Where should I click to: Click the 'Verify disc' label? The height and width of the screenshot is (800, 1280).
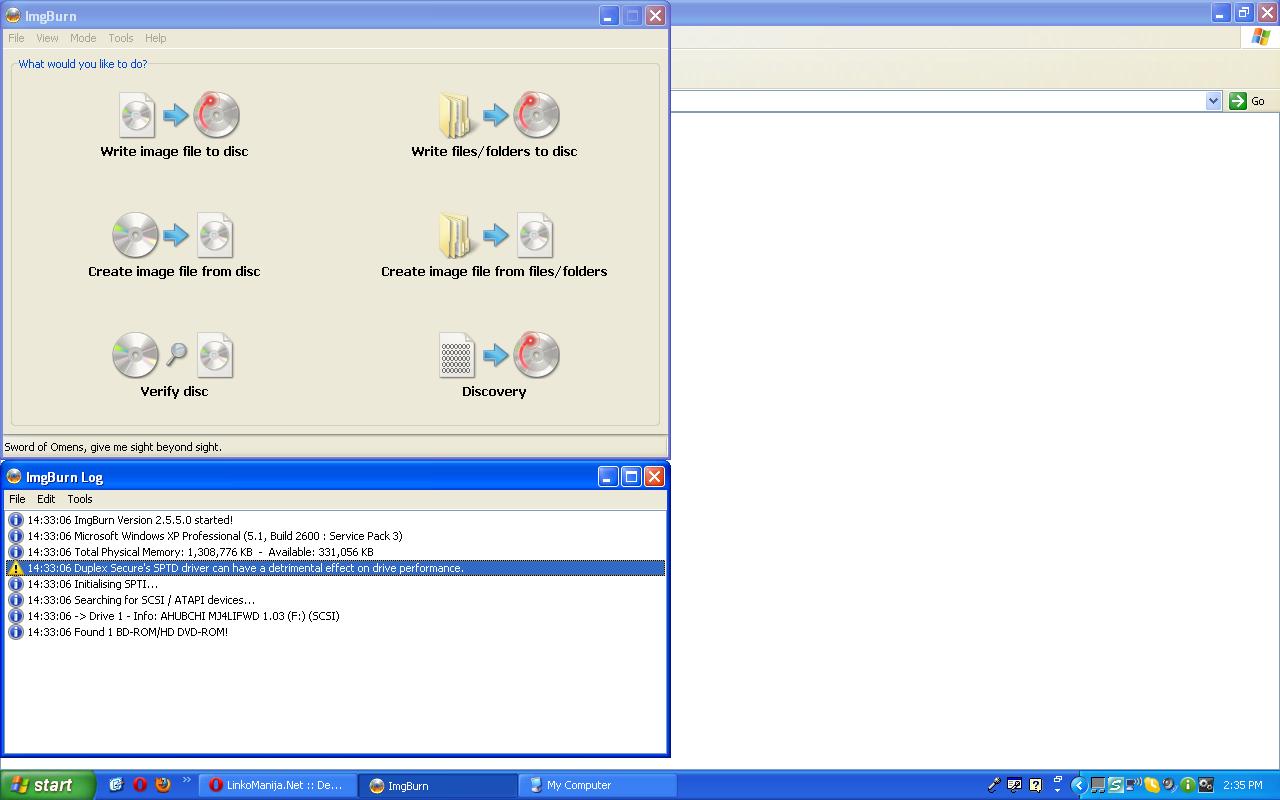click(174, 392)
